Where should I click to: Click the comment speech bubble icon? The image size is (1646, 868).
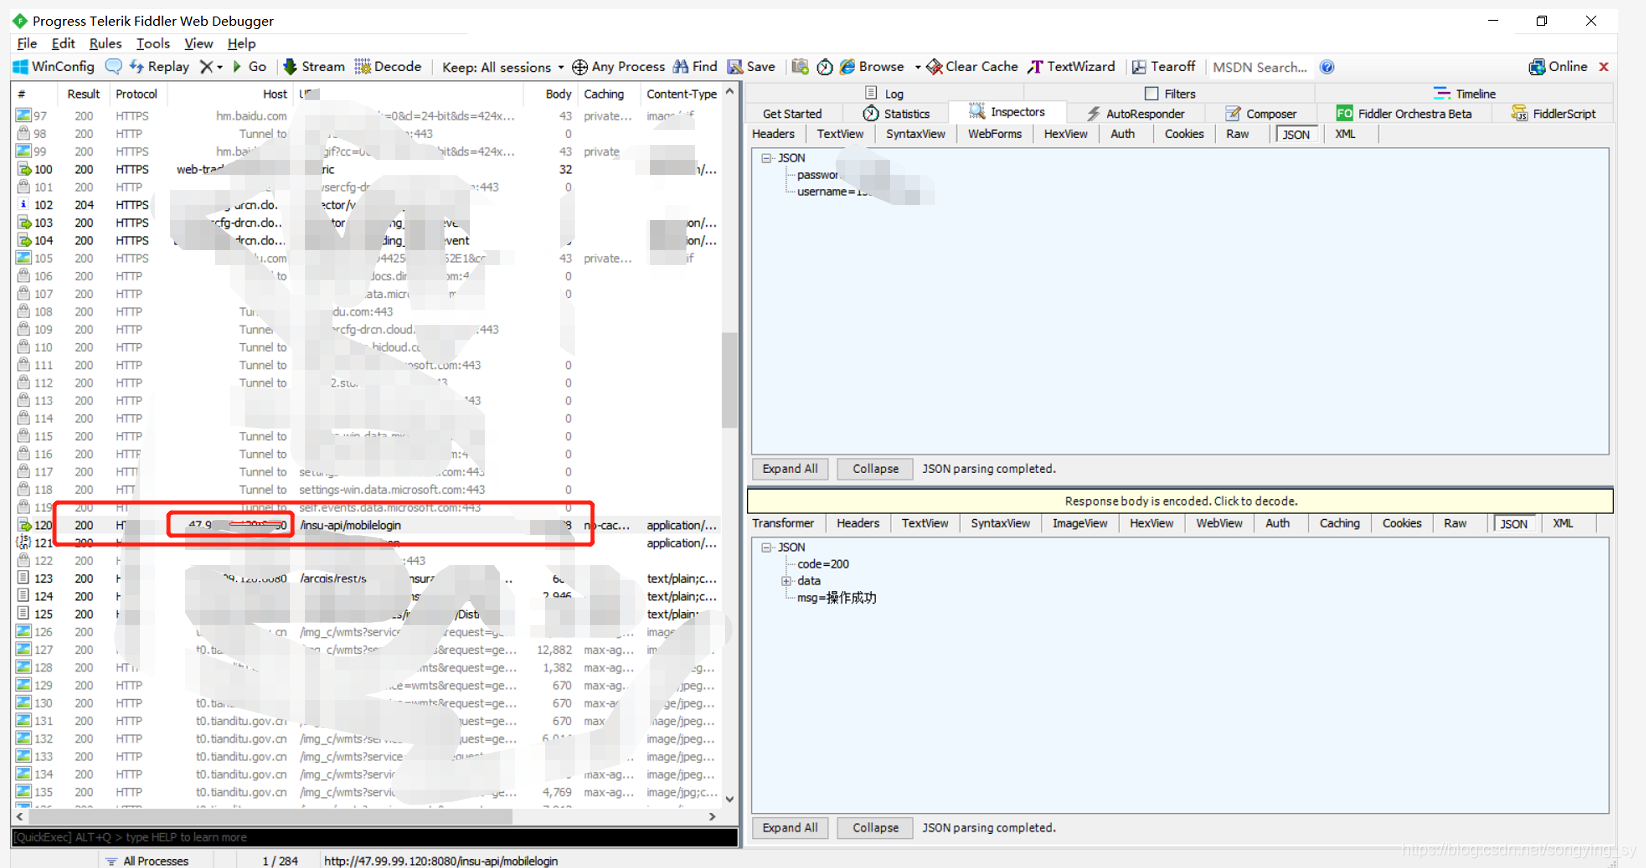tap(113, 67)
